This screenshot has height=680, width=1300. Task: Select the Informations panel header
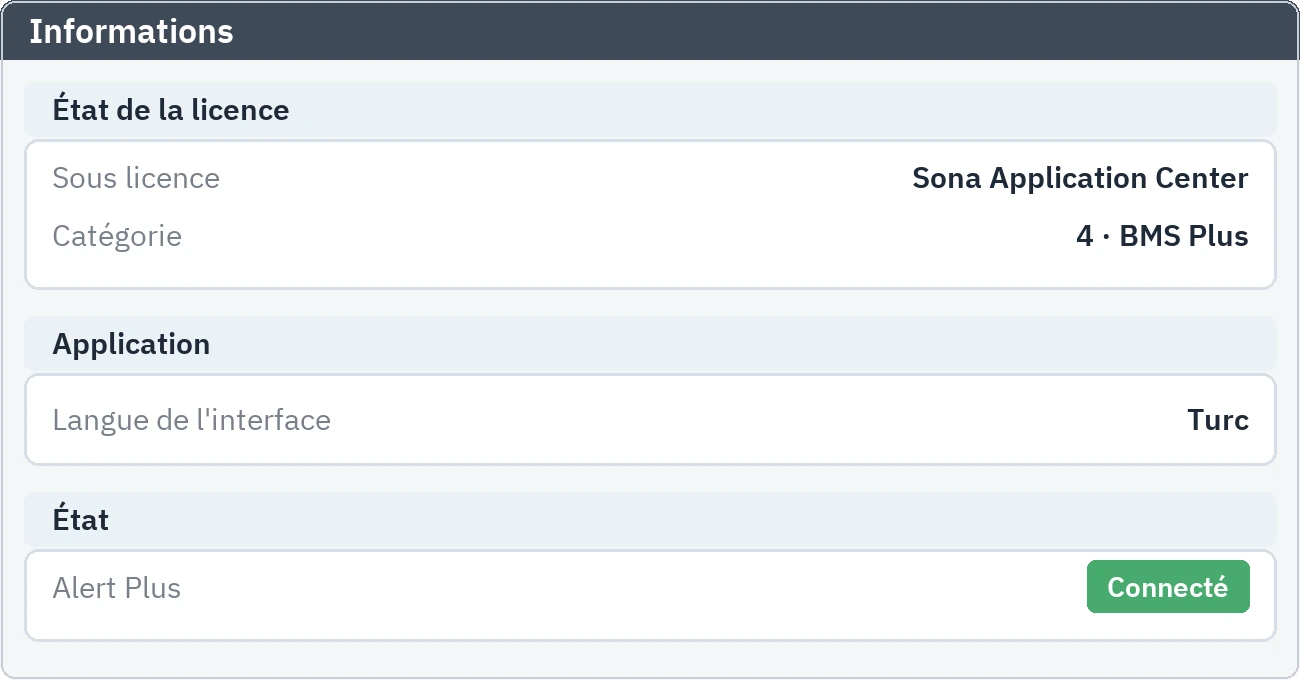(650, 31)
